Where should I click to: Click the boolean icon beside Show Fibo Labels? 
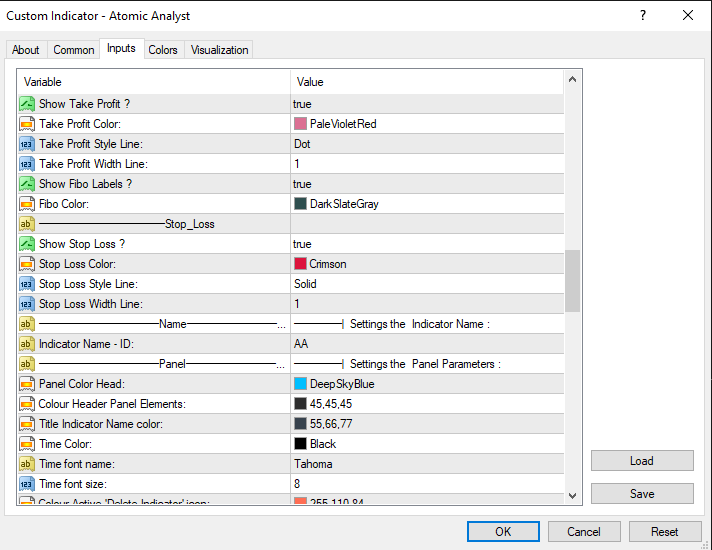(27, 184)
